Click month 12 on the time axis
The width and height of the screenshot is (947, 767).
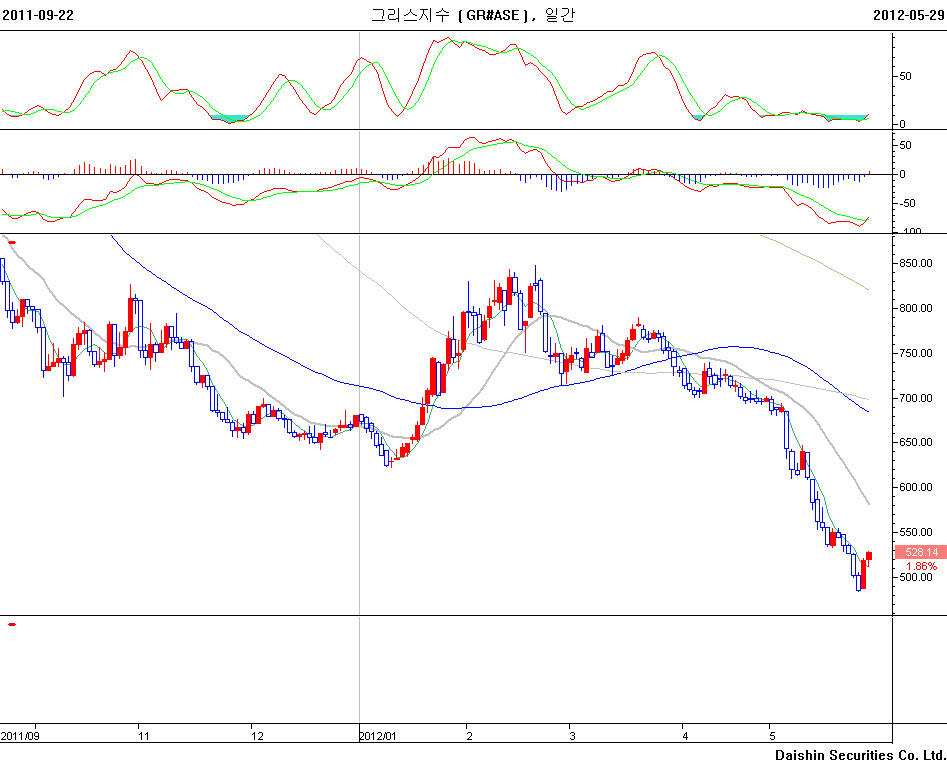[x=257, y=735]
